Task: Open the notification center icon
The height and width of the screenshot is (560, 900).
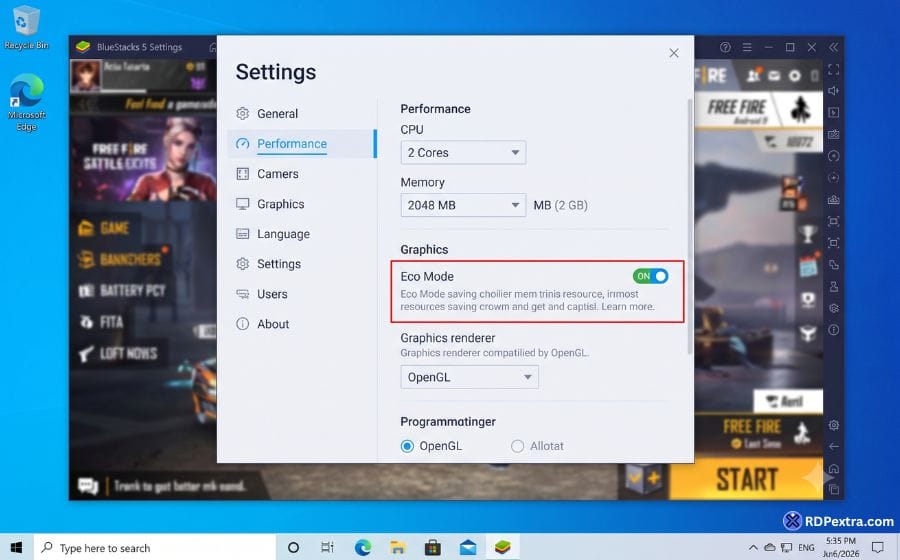Action: [878, 547]
